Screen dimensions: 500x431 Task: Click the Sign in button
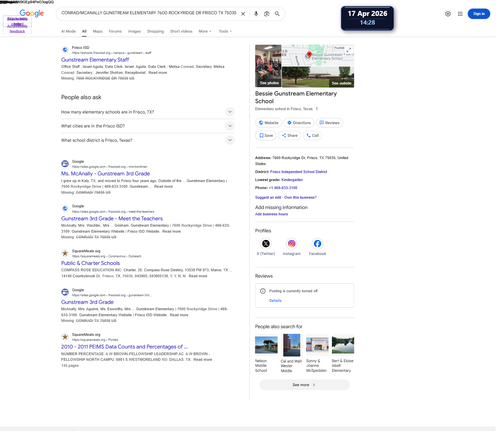(x=479, y=14)
